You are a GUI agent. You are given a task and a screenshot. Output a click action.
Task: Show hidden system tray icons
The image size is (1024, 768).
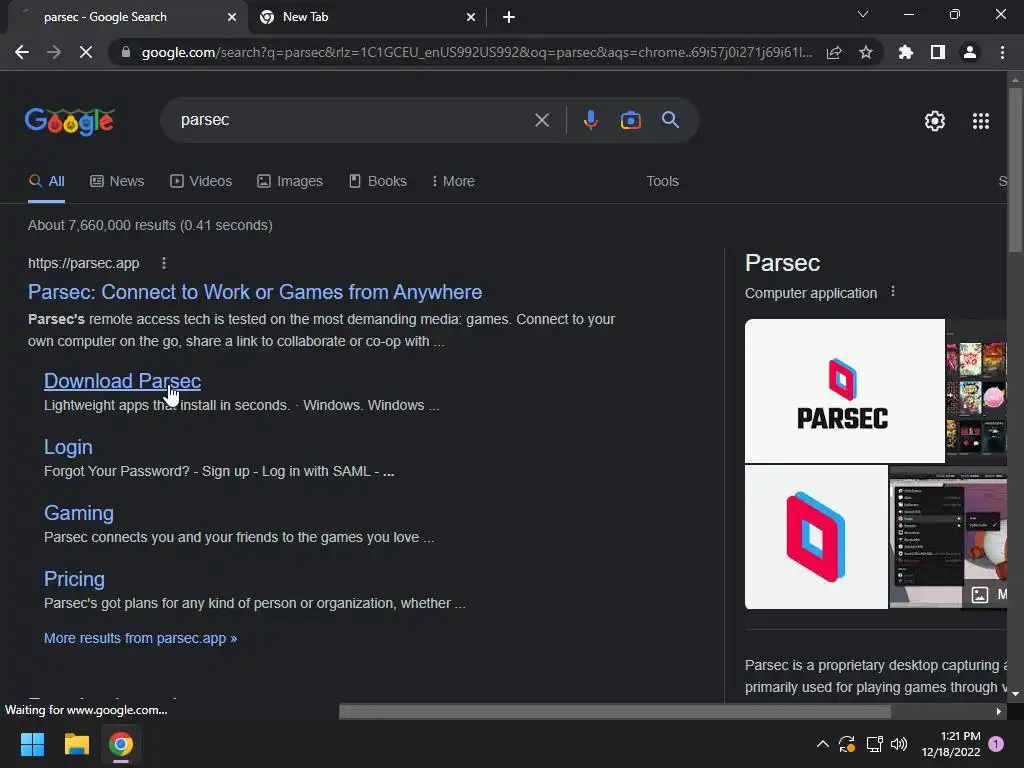tap(823, 744)
